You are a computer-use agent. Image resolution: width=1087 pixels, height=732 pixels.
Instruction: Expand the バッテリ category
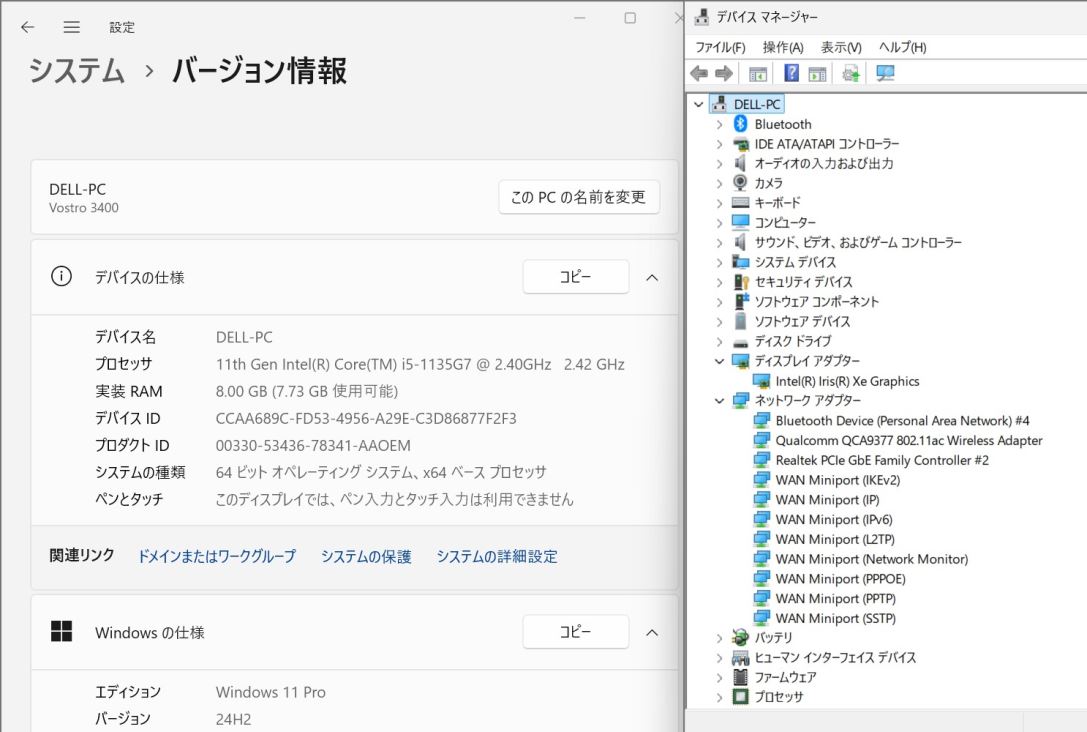click(719, 638)
